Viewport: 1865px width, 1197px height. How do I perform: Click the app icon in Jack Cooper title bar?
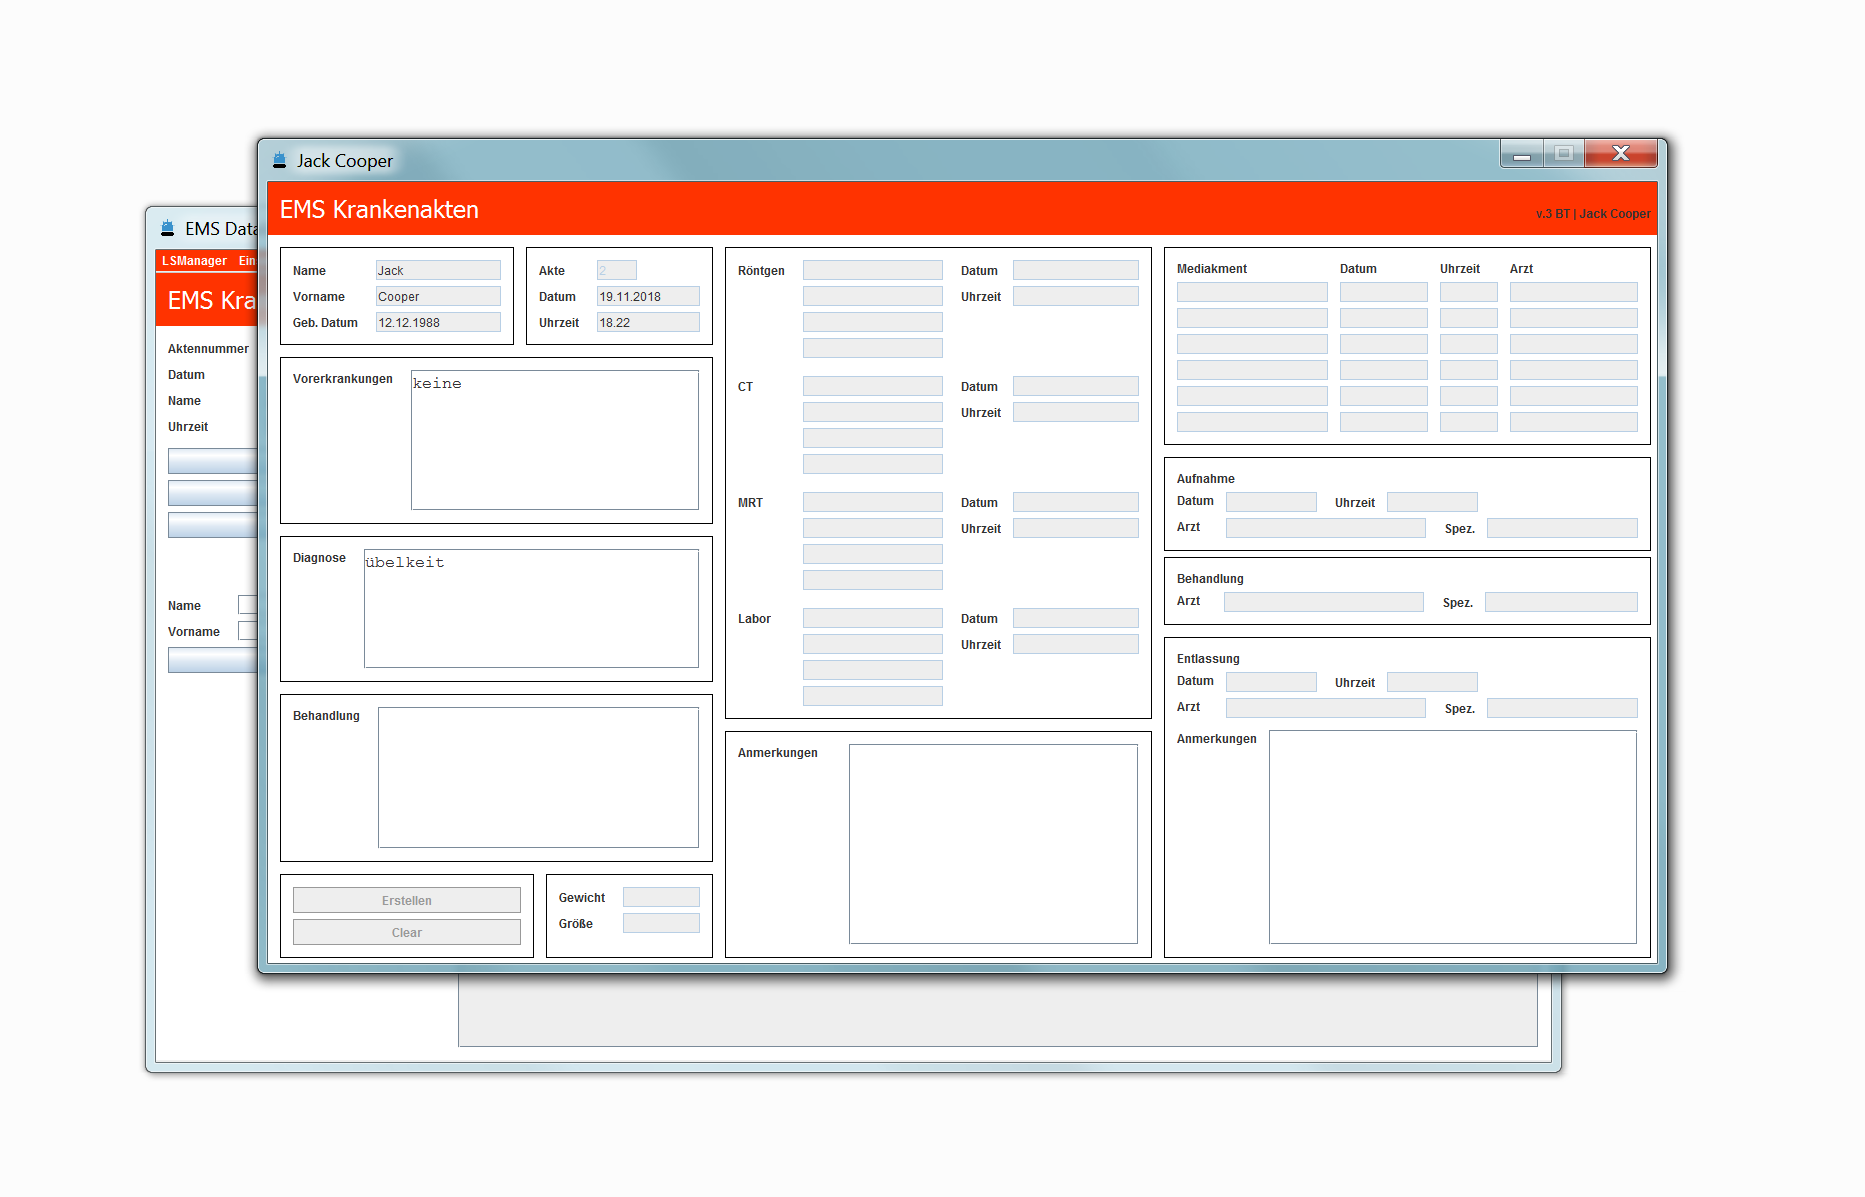tap(279, 160)
